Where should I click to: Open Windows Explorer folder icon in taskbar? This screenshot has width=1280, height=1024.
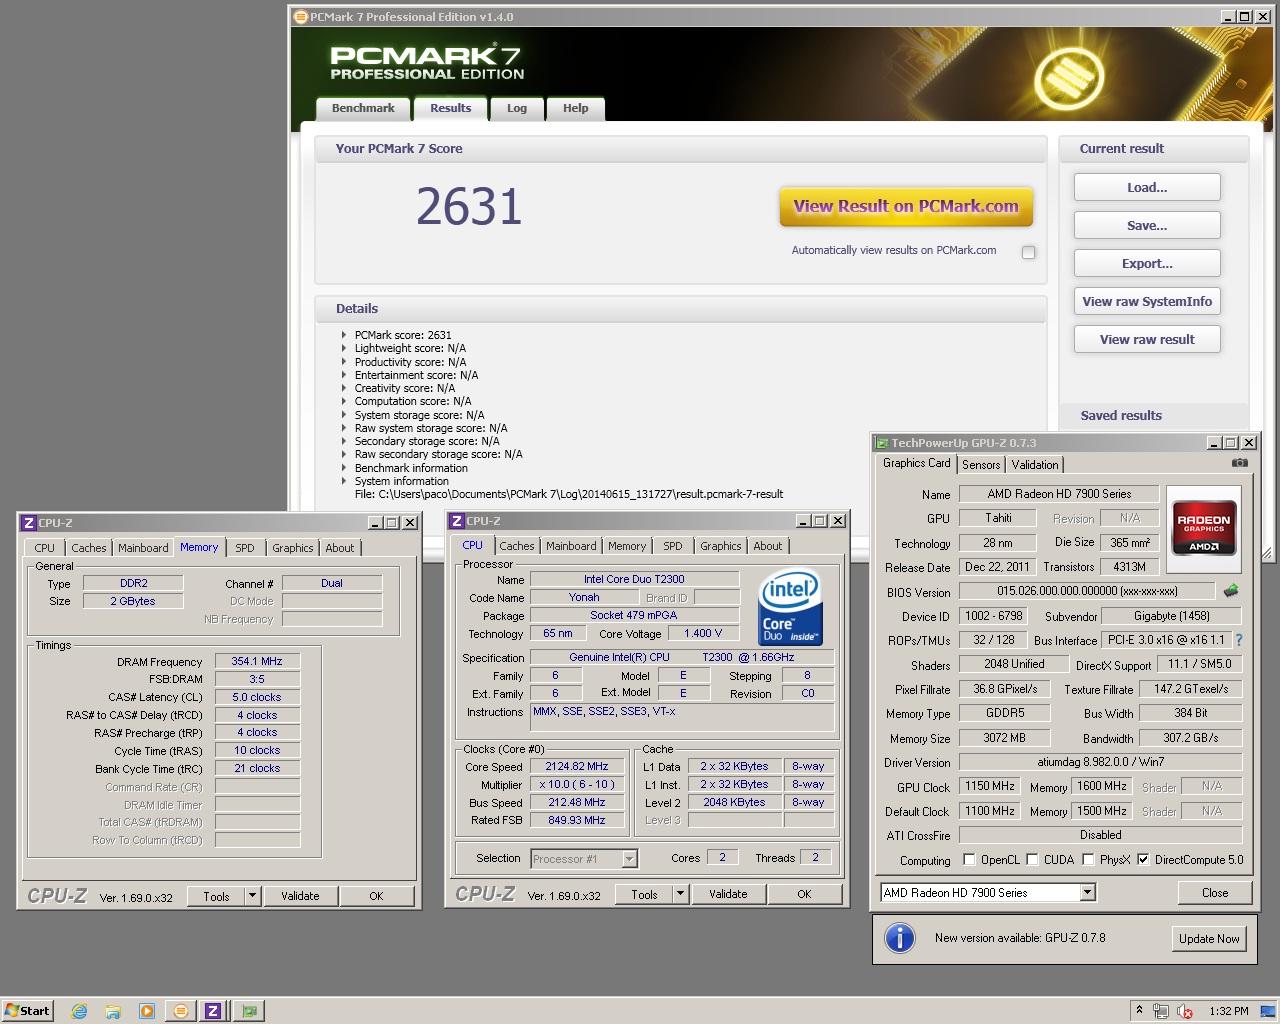click(113, 1011)
